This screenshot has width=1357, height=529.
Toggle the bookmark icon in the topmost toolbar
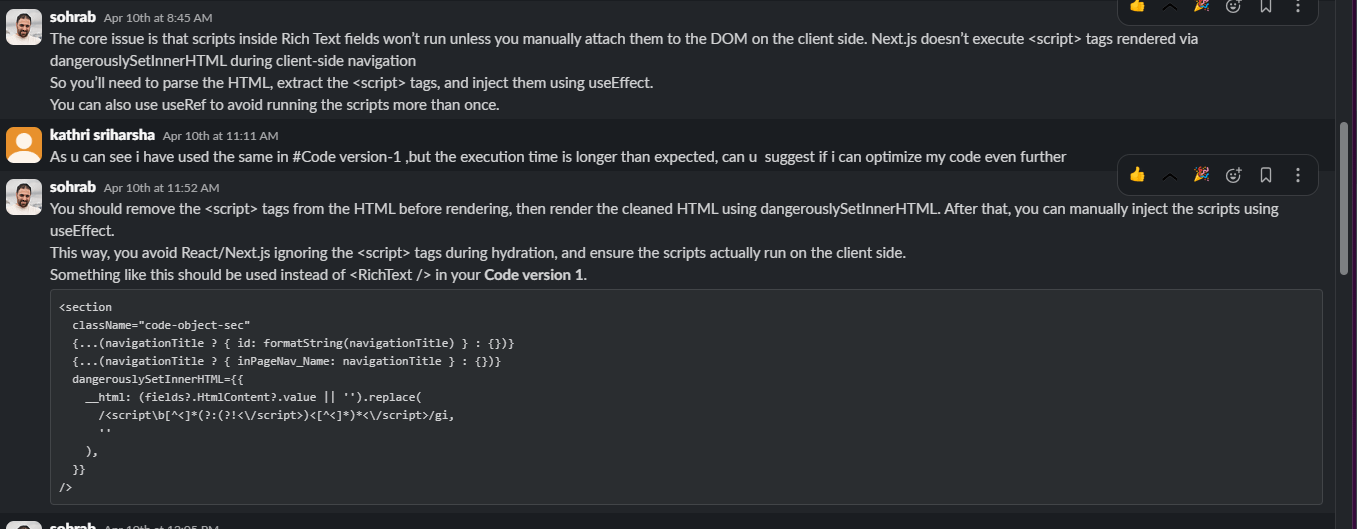pos(1266,6)
